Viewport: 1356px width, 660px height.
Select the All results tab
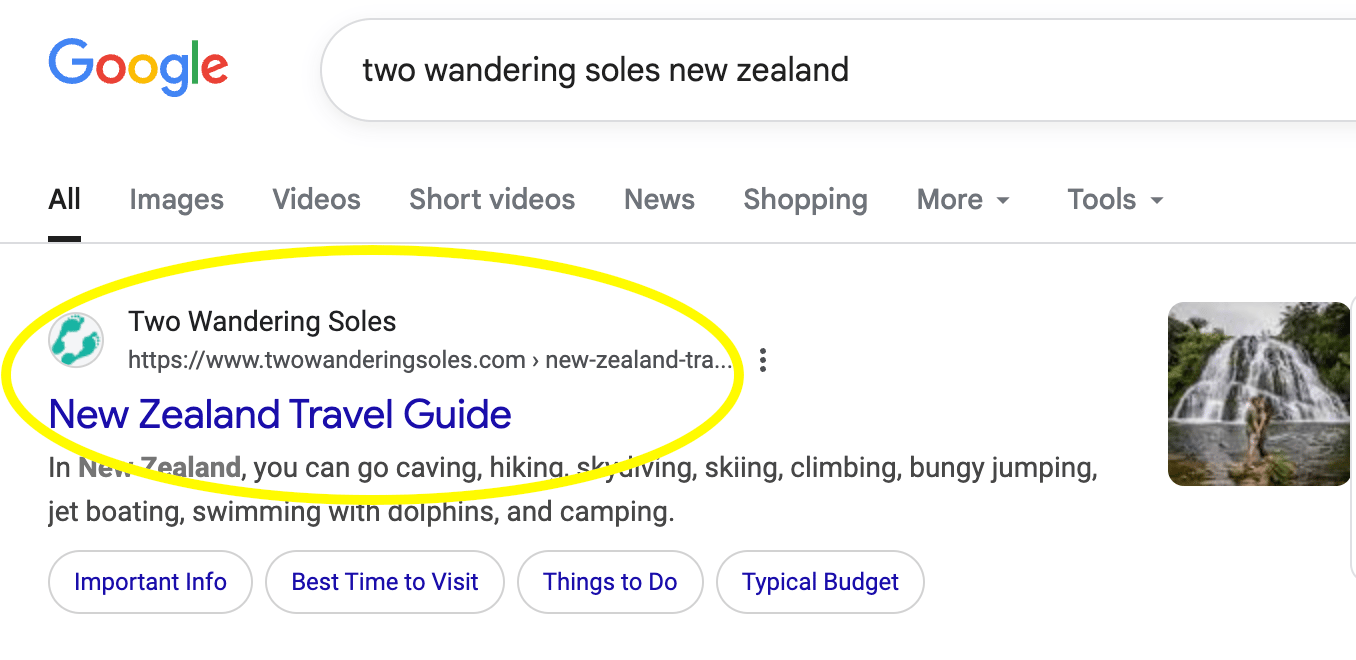[x=65, y=200]
